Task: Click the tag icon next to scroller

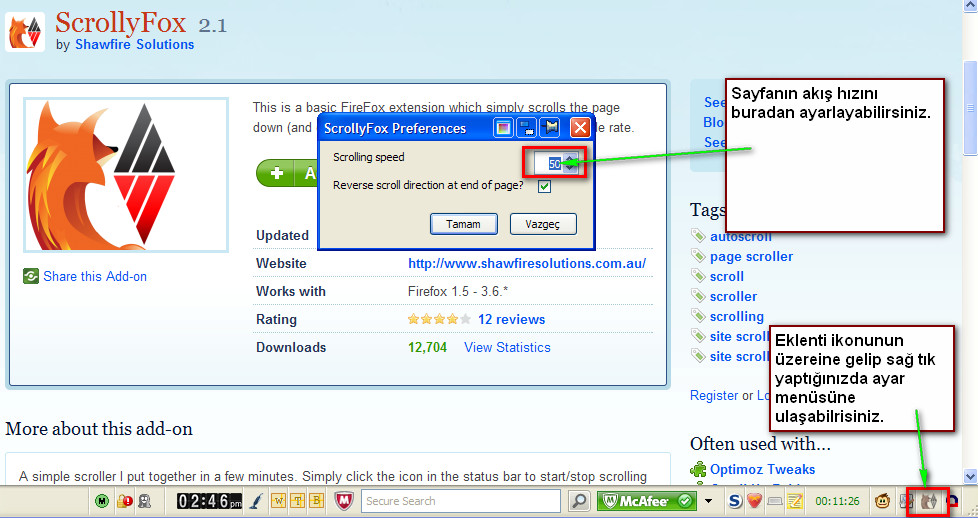Action: [698, 296]
